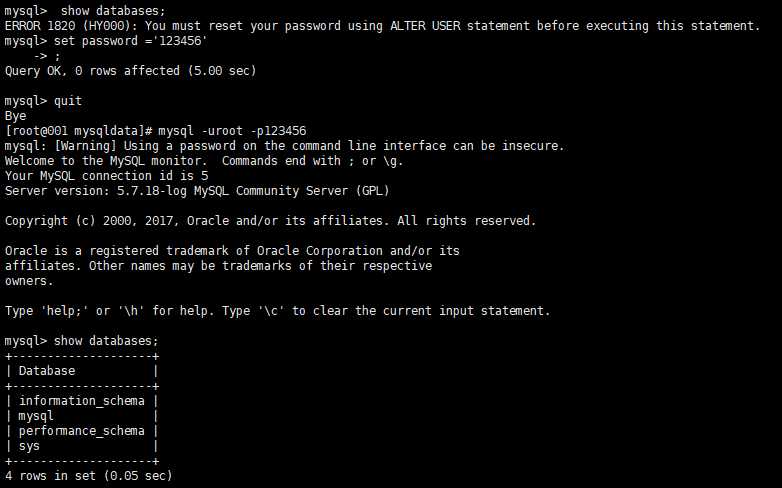Click the 'mysql -uroot -p123456' command
The width and height of the screenshot is (782, 488).
(232, 131)
